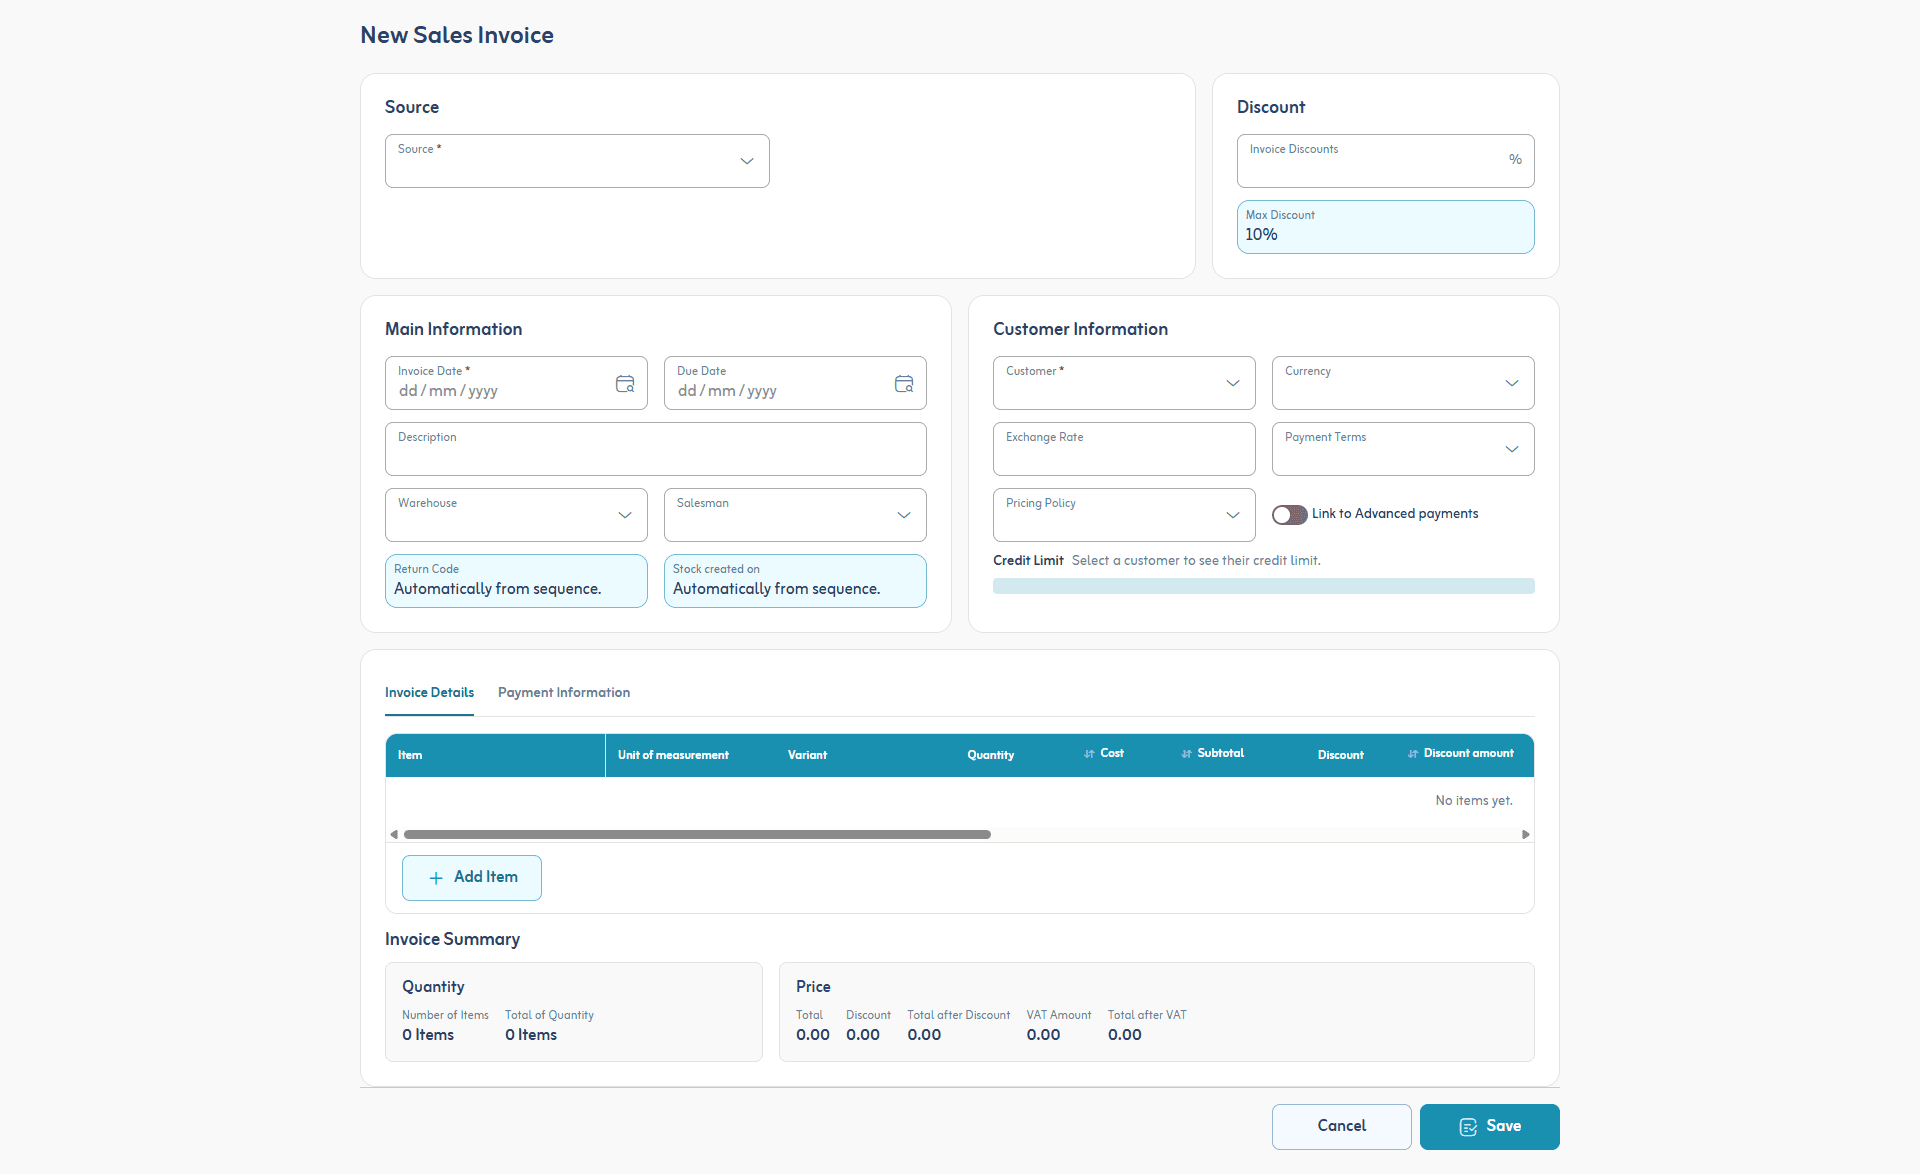This screenshot has height=1174, width=1920.
Task: Click the right arrow of table scrollbar
Action: point(1526,834)
